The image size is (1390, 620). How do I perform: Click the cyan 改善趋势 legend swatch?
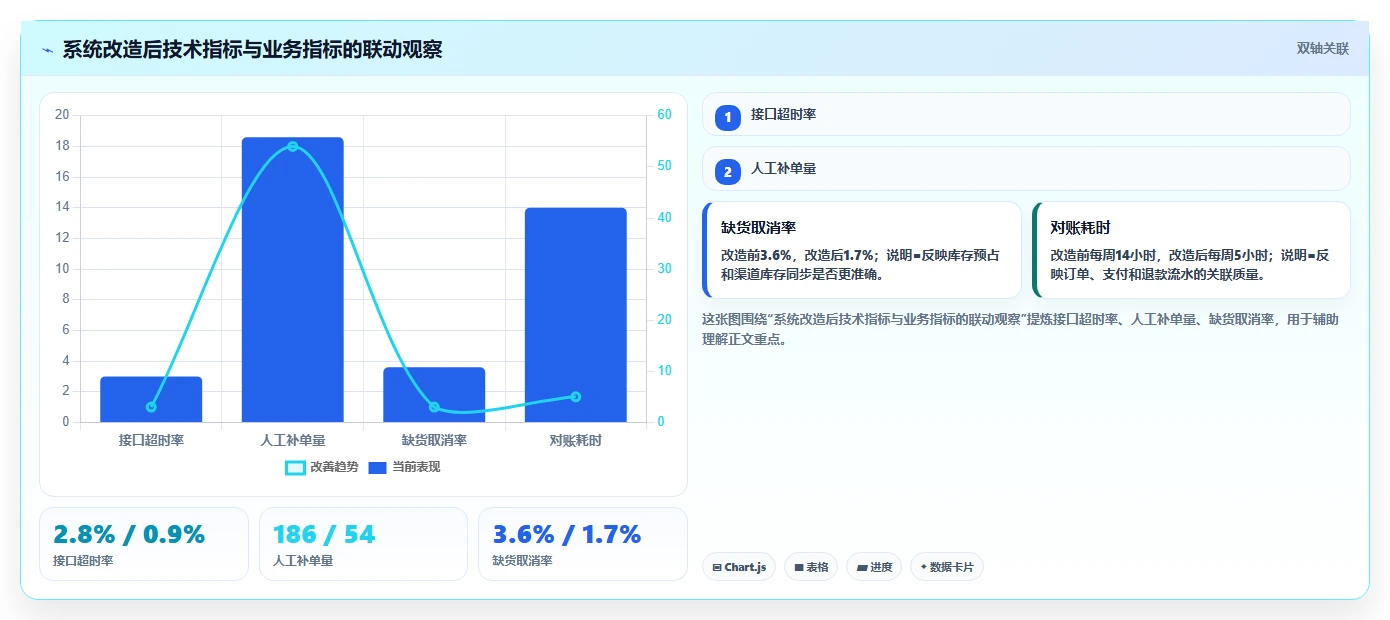[295, 468]
